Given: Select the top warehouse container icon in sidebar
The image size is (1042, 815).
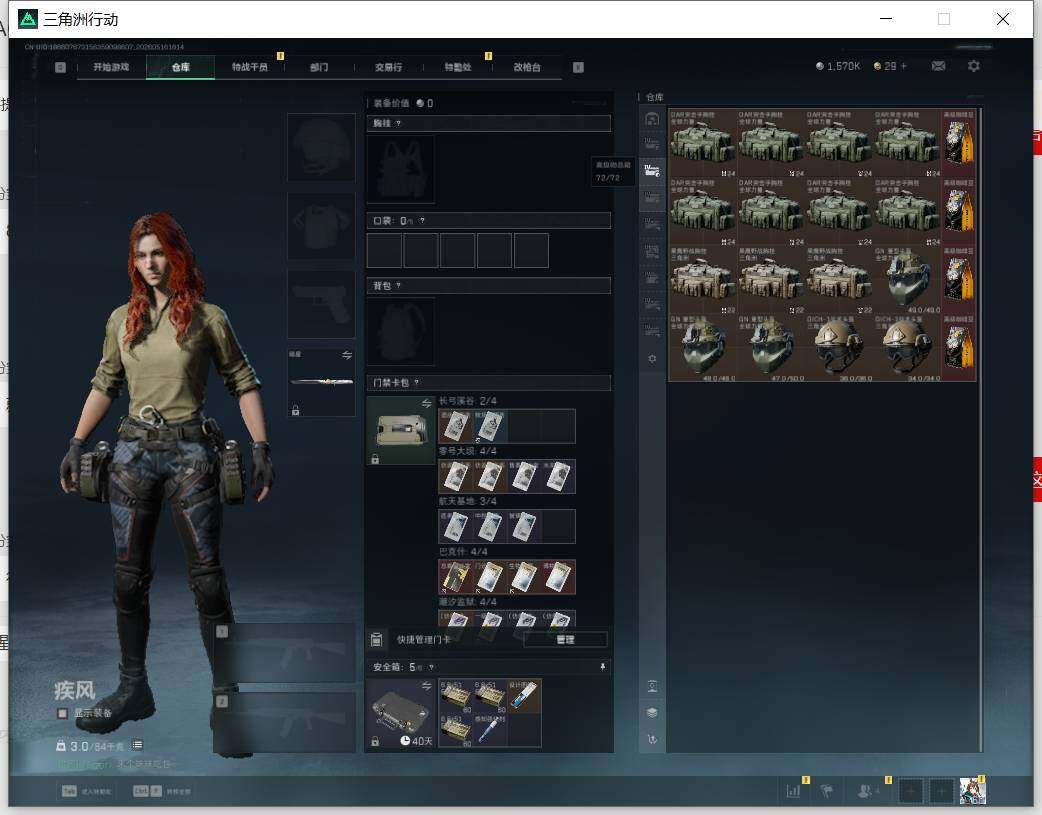Looking at the screenshot, I should pos(652,118).
